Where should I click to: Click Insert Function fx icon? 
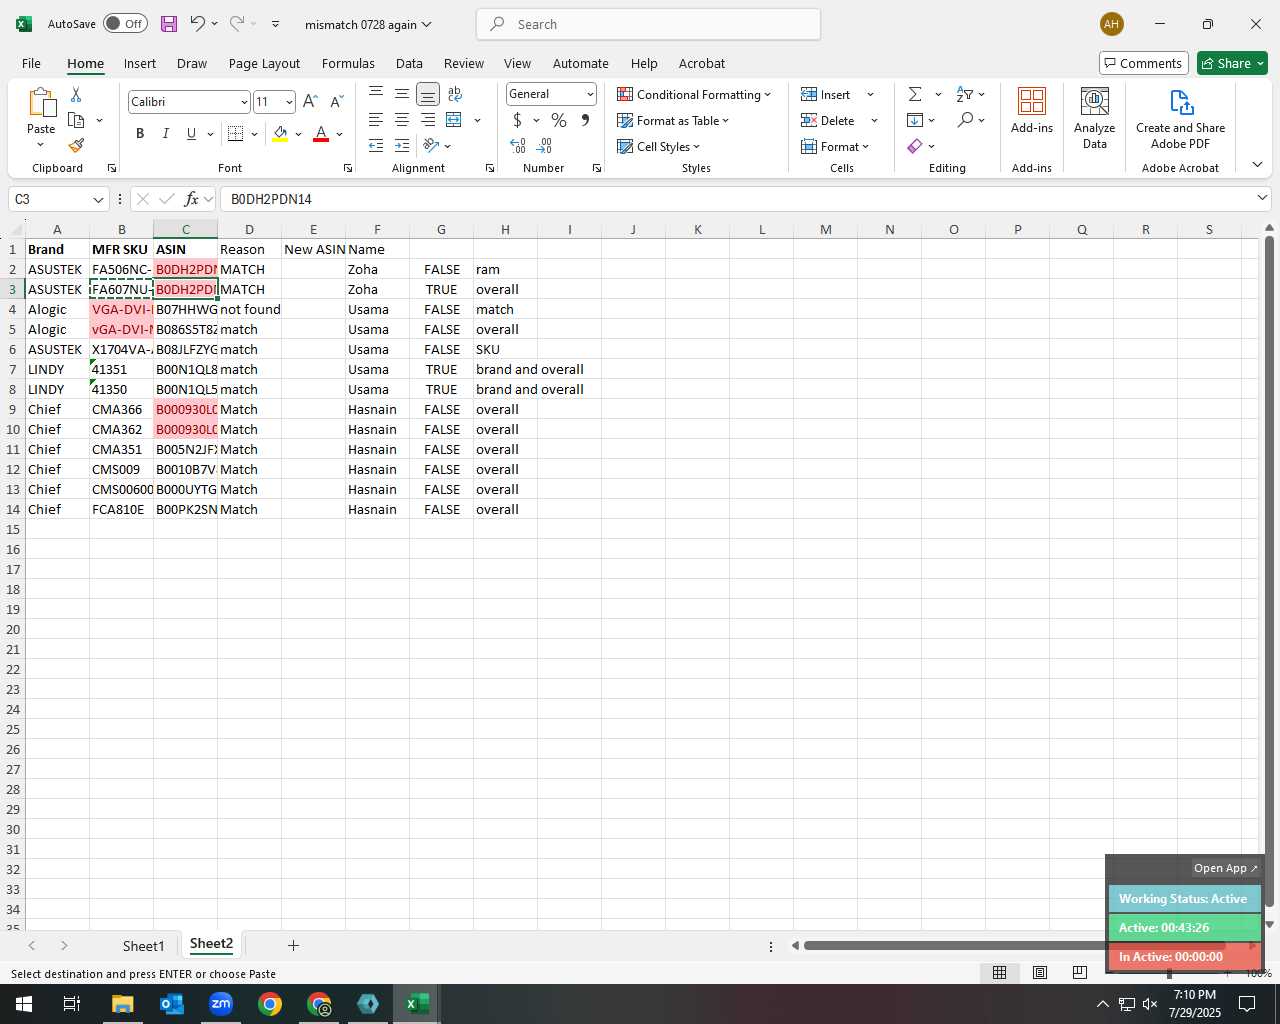pos(192,199)
